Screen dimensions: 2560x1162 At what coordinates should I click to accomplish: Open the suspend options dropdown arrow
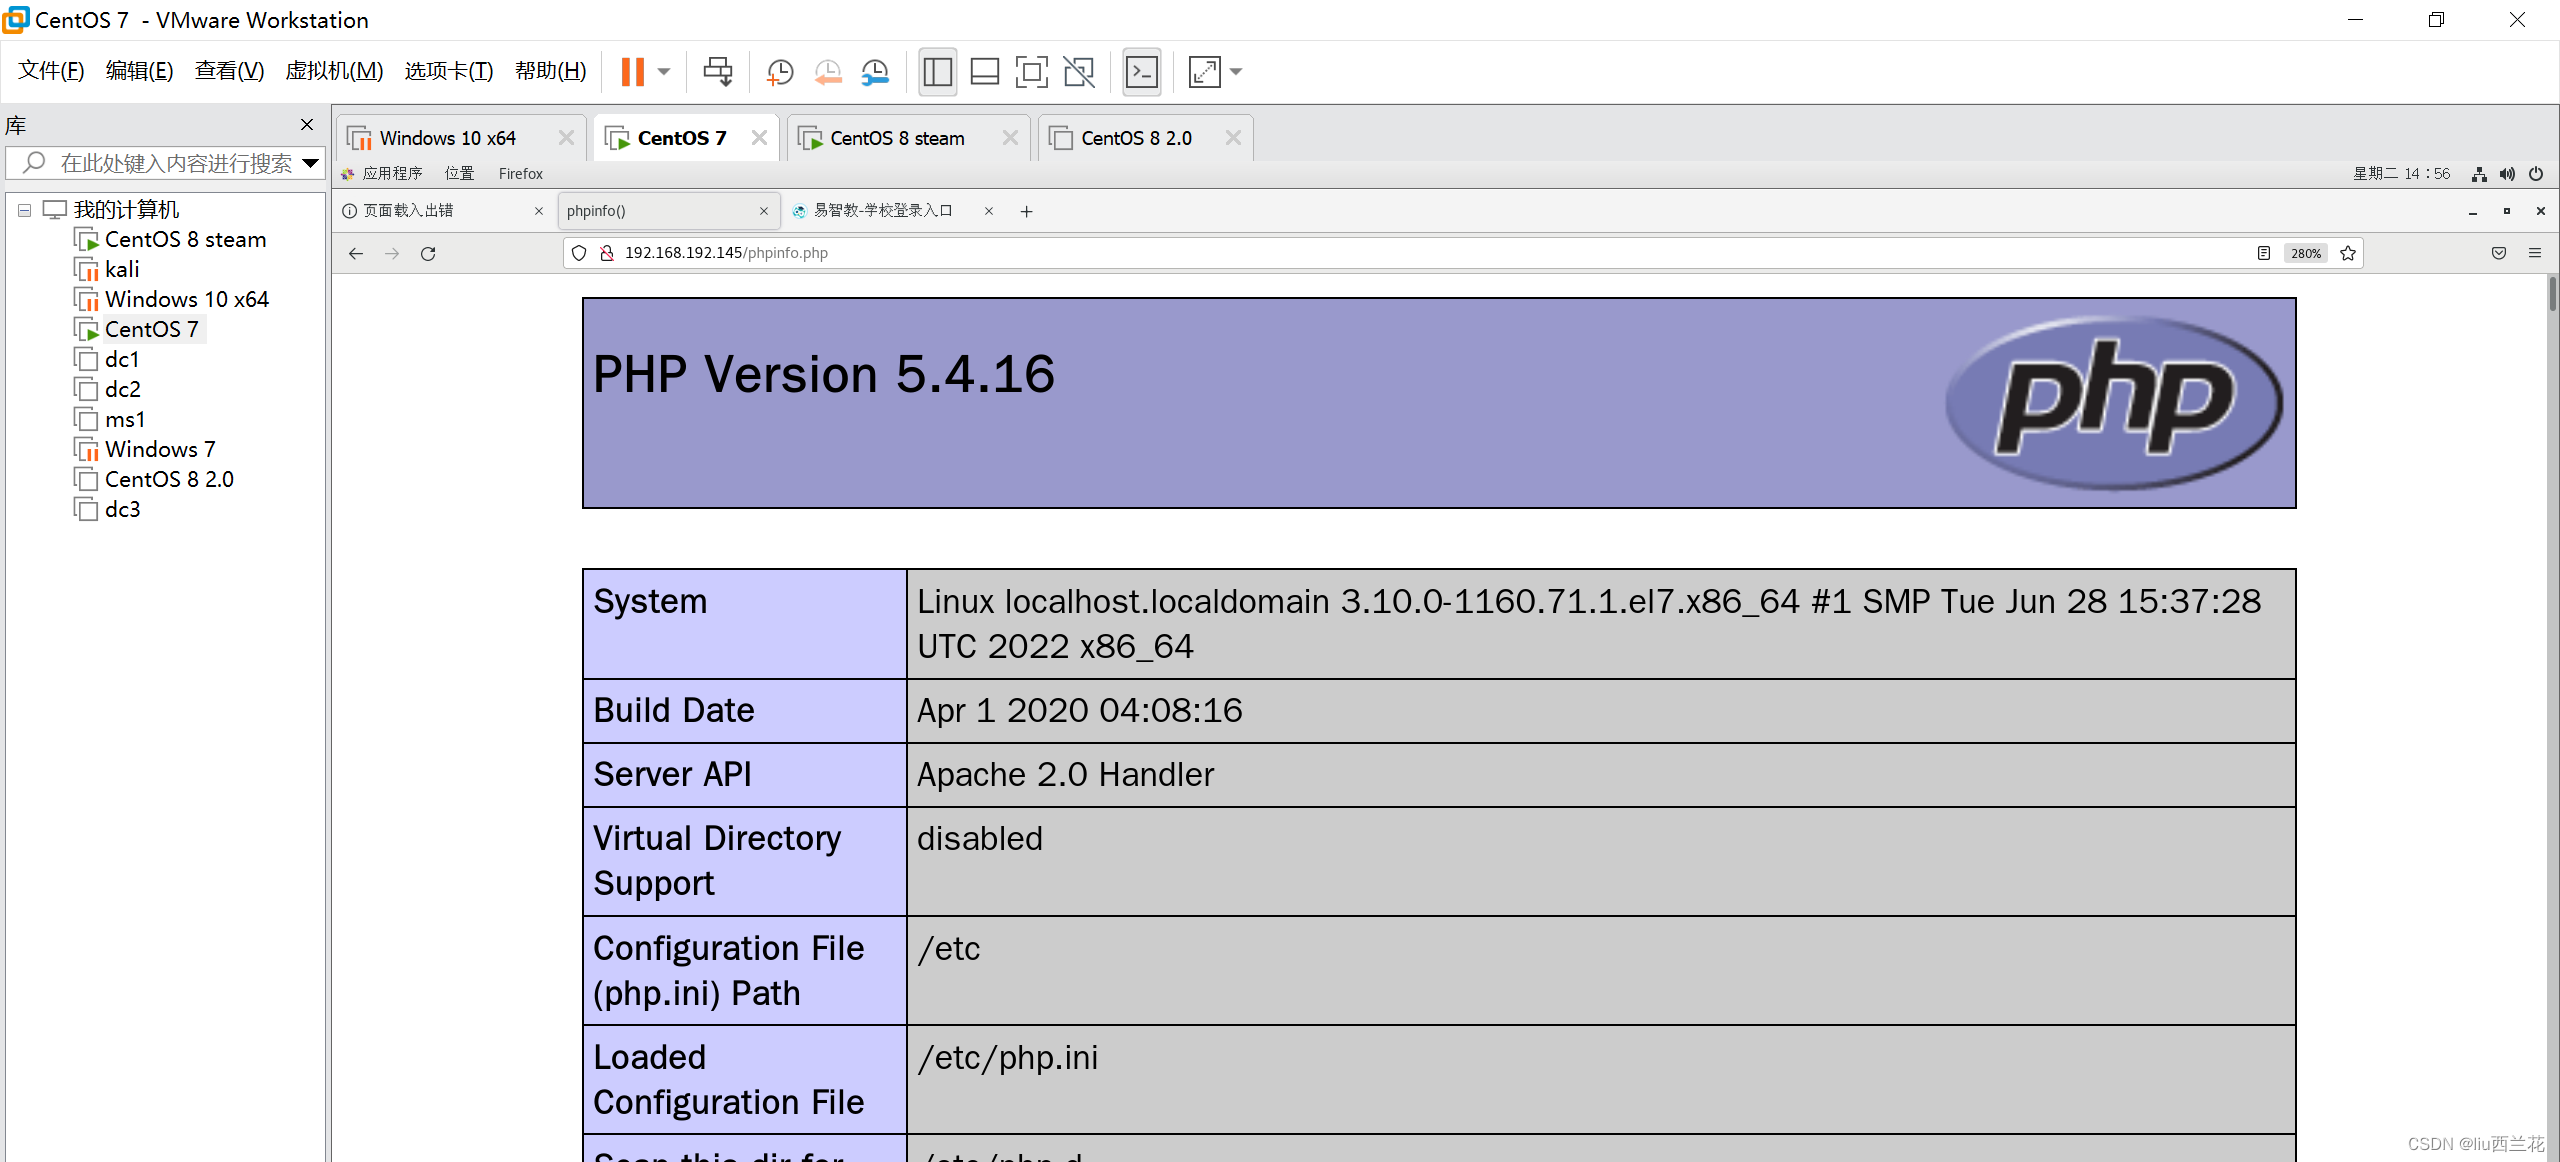(x=664, y=71)
